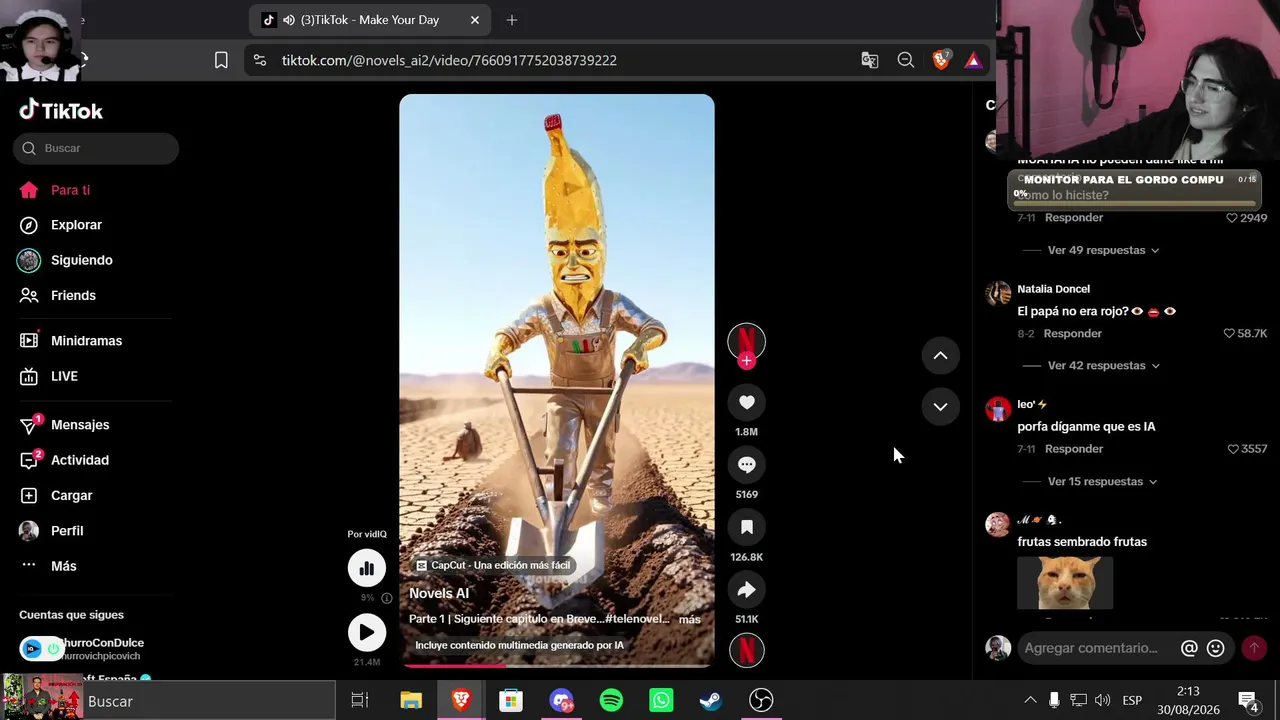The height and width of the screenshot is (720, 1280).
Task: Click the TikTok logo in the sidebar
Action: point(61,110)
